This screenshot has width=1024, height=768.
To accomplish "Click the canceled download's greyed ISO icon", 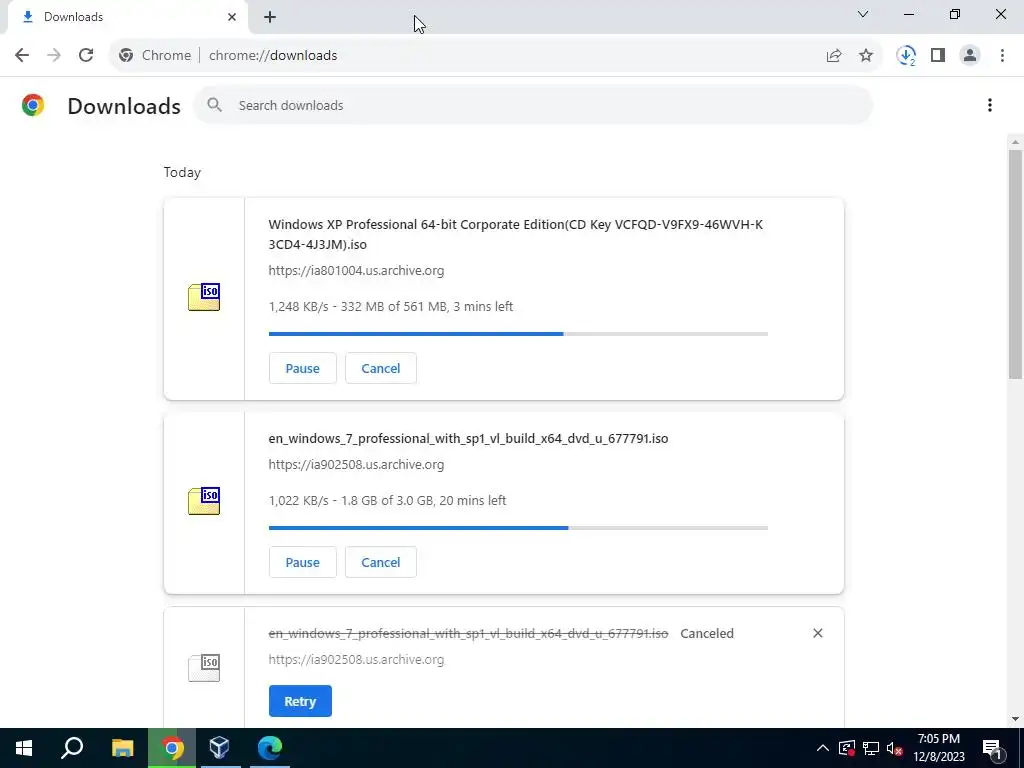I will pos(204,667).
